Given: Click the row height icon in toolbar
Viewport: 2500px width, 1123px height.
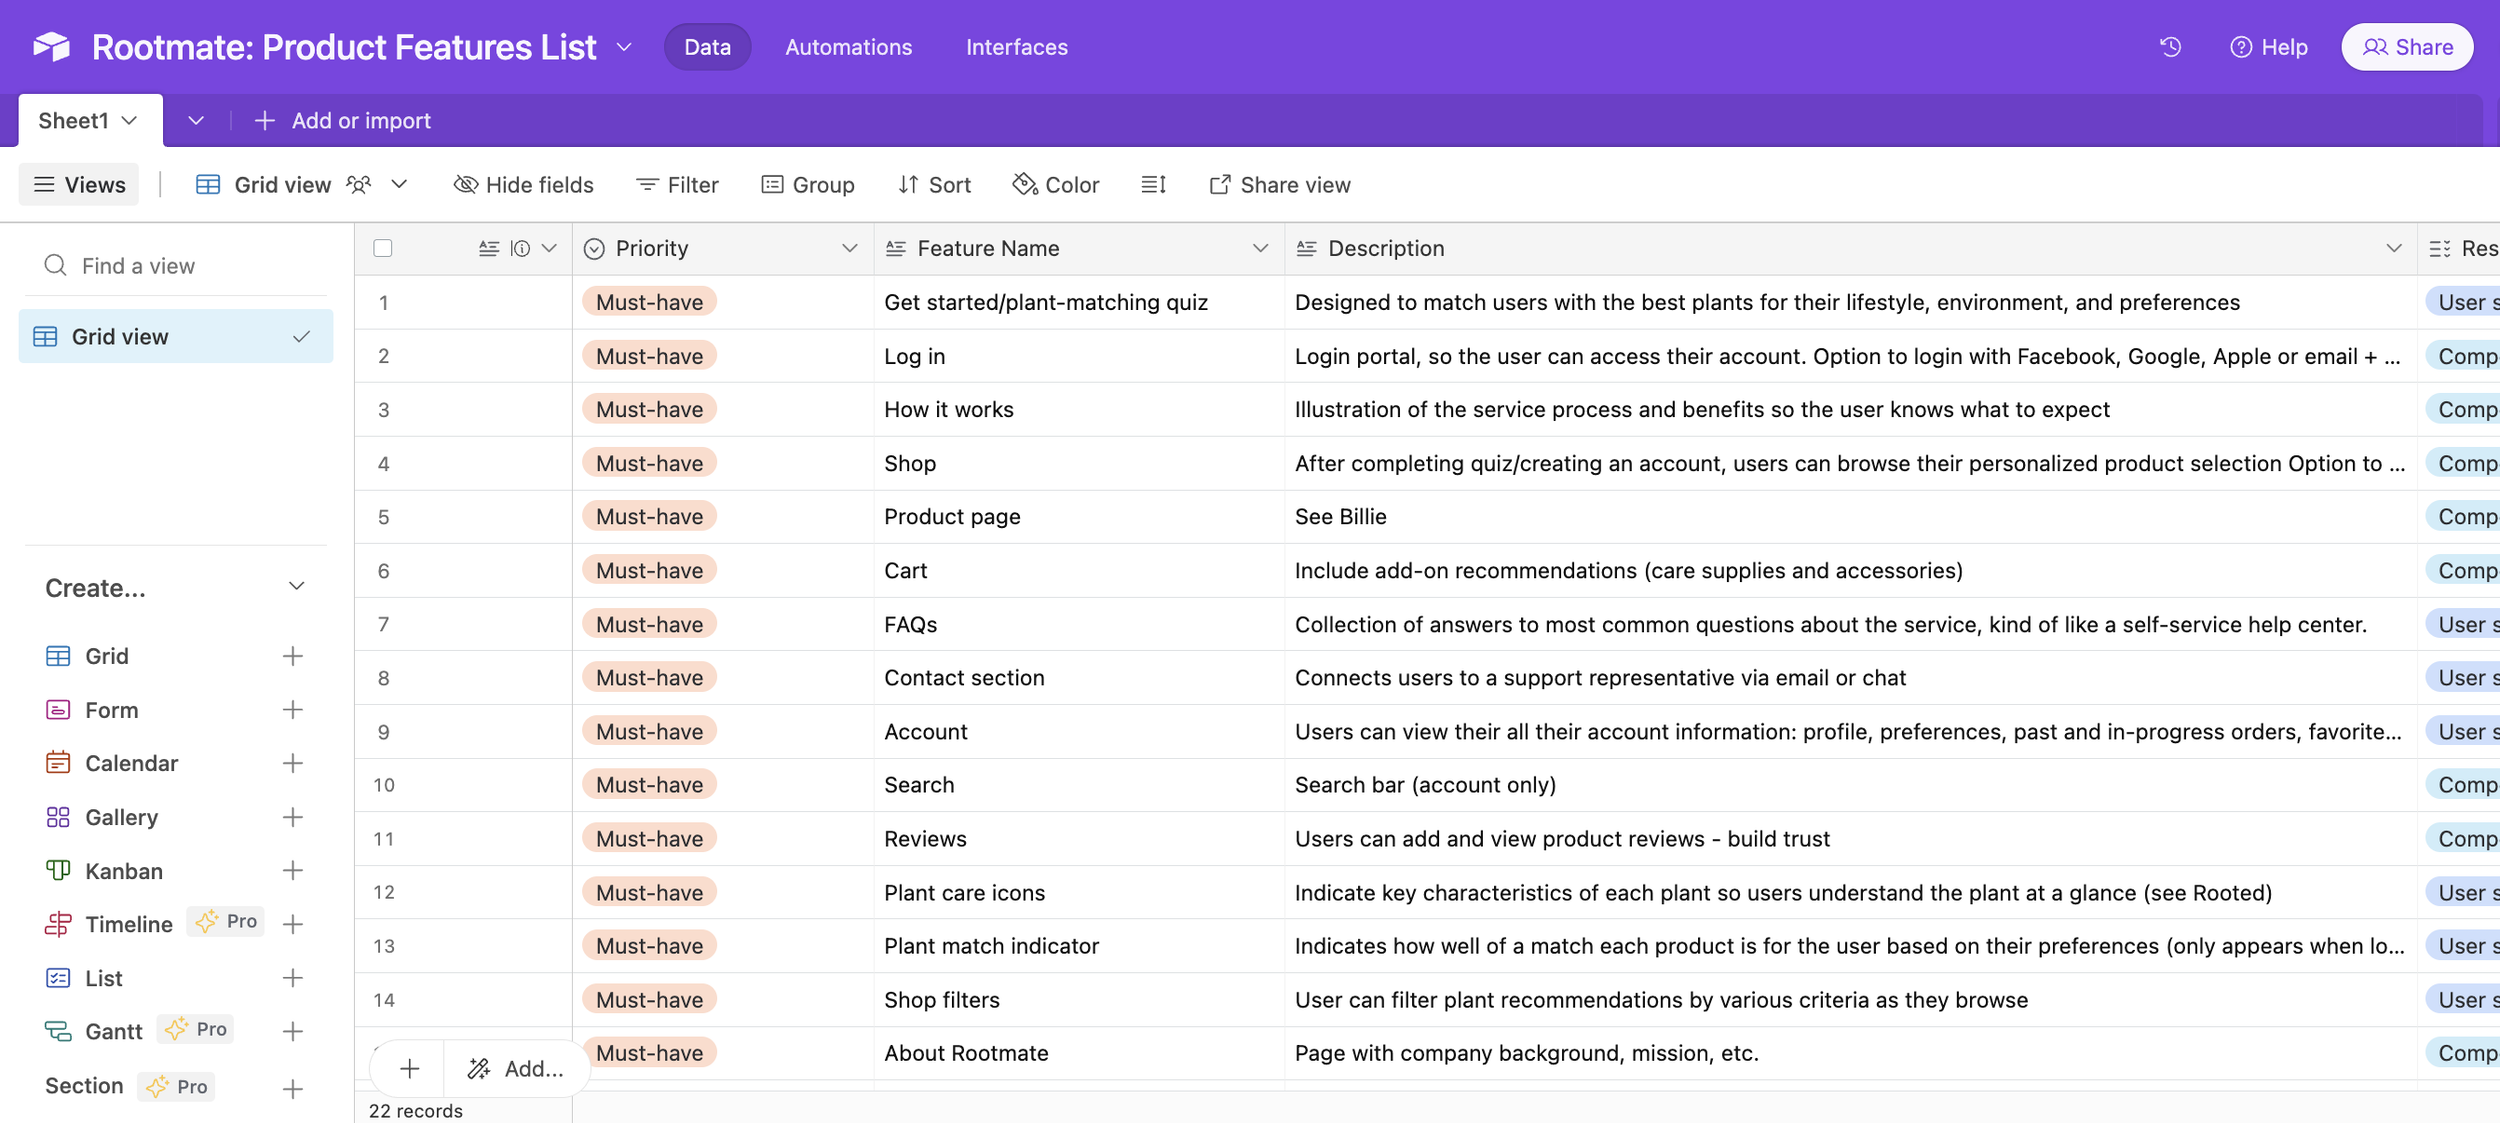Looking at the screenshot, I should 1153,185.
